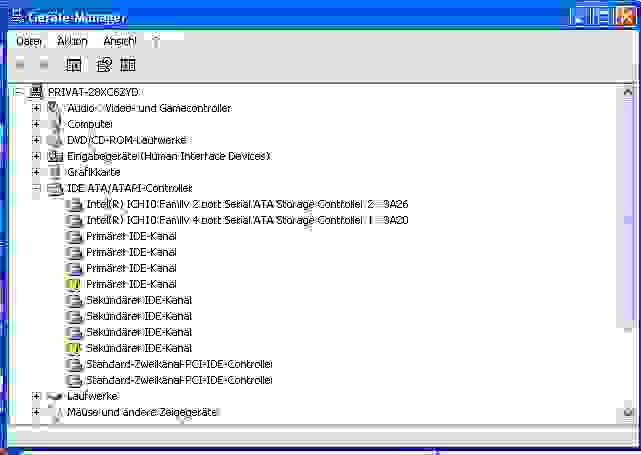Select the Laufwerke label
Screen dimensions: 641x455
tap(93, 396)
